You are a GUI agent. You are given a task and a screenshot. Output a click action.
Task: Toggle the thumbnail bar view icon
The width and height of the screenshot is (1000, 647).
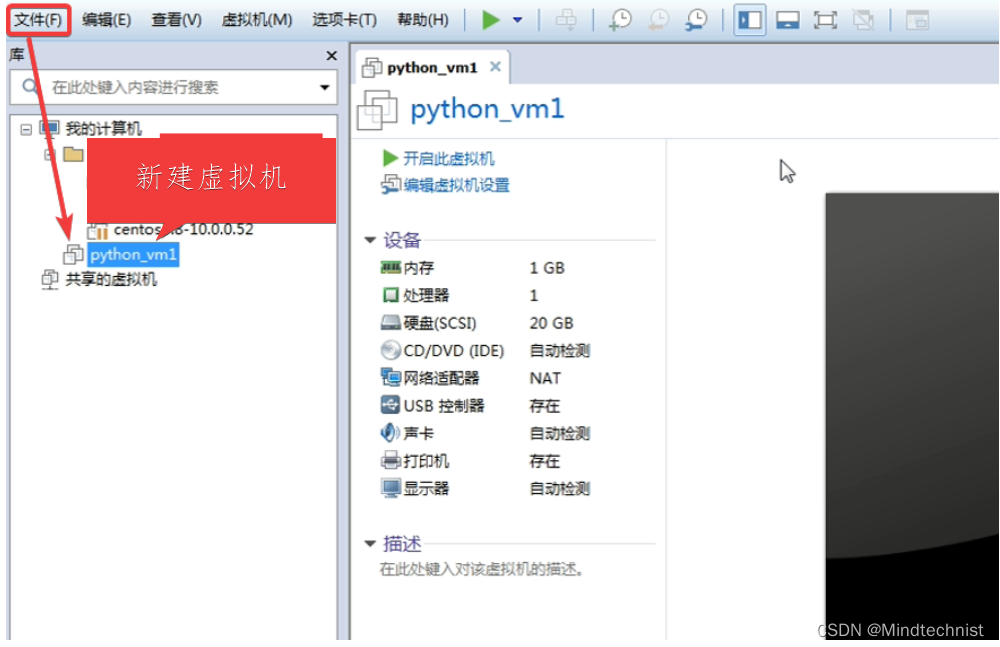788,20
